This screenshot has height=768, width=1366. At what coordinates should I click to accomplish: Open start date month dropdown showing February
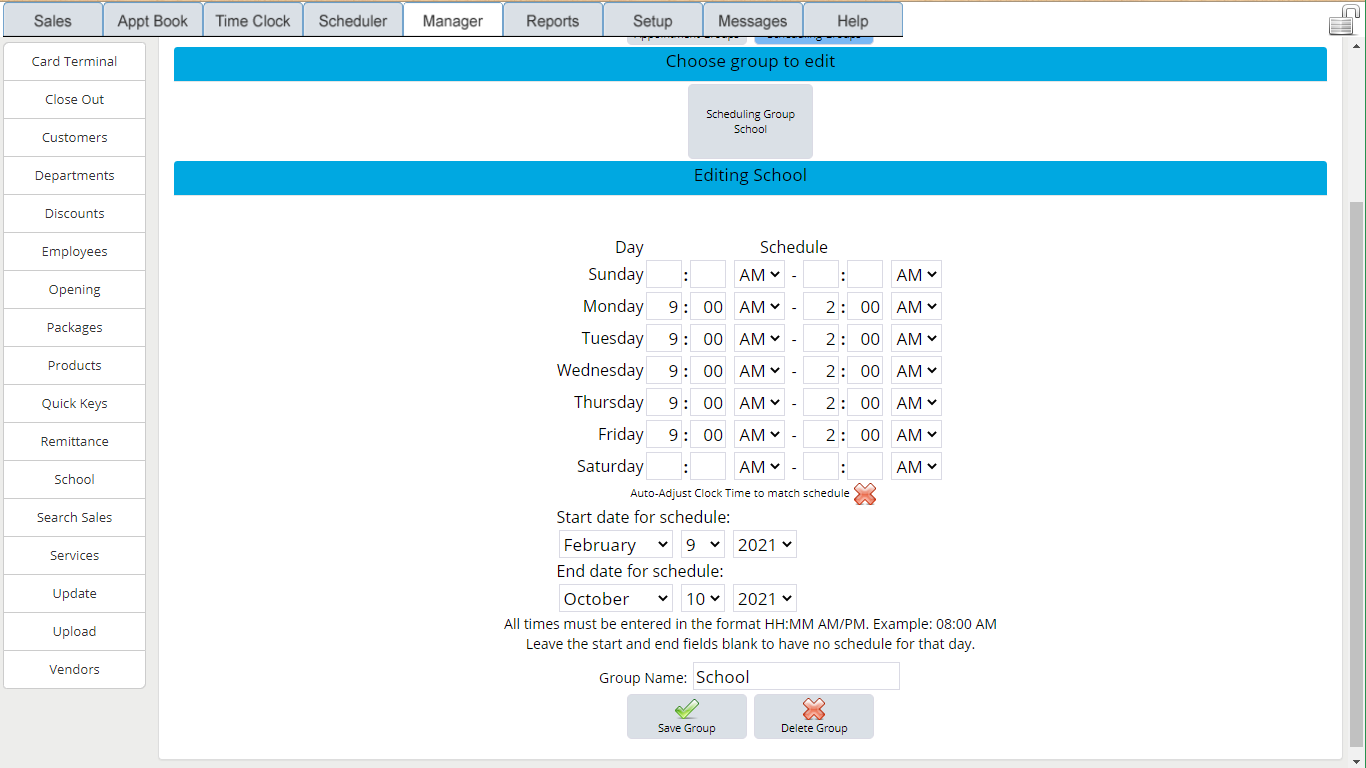[615, 545]
